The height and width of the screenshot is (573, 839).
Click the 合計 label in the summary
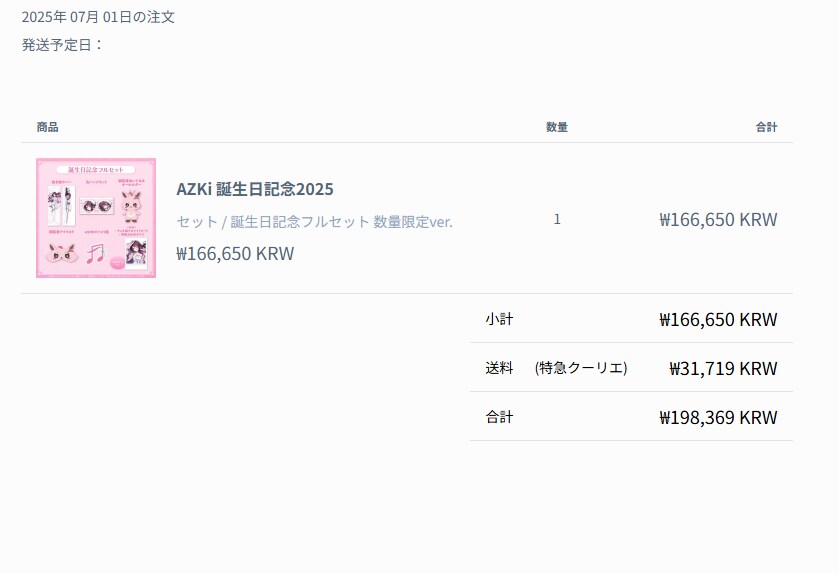499,417
